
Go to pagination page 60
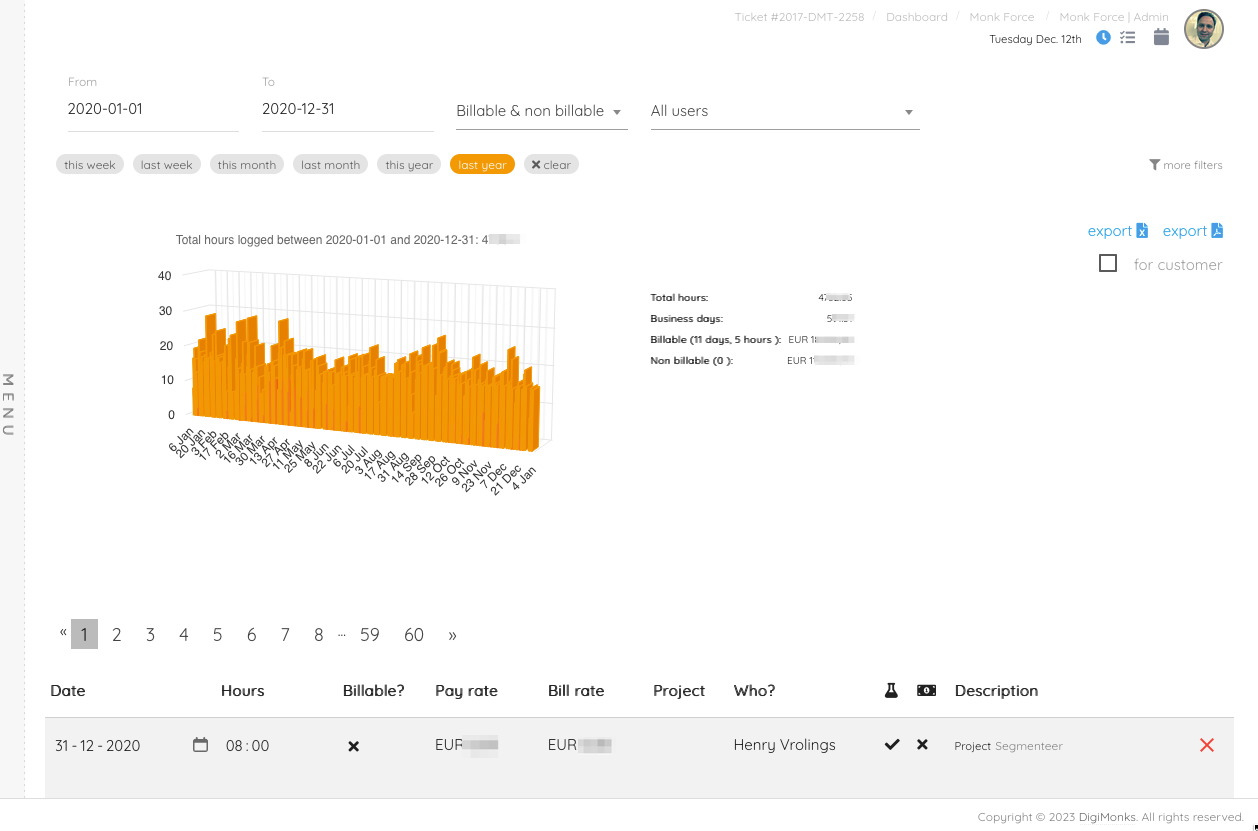click(x=414, y=634)
